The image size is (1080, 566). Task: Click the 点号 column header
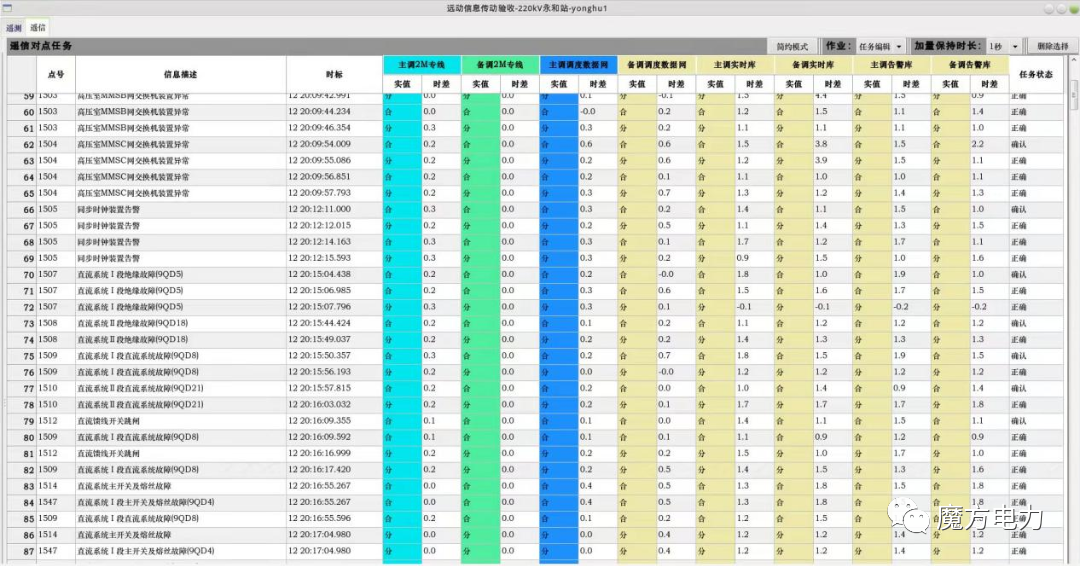(x=56, y=74)
